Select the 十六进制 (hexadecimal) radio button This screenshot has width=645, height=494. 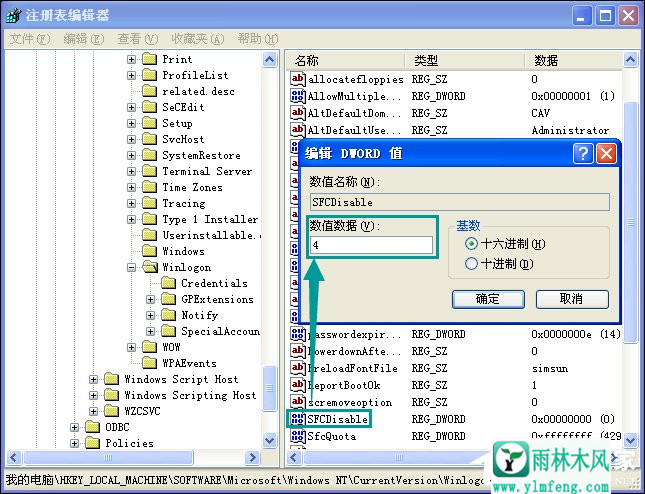click(471, 244)
